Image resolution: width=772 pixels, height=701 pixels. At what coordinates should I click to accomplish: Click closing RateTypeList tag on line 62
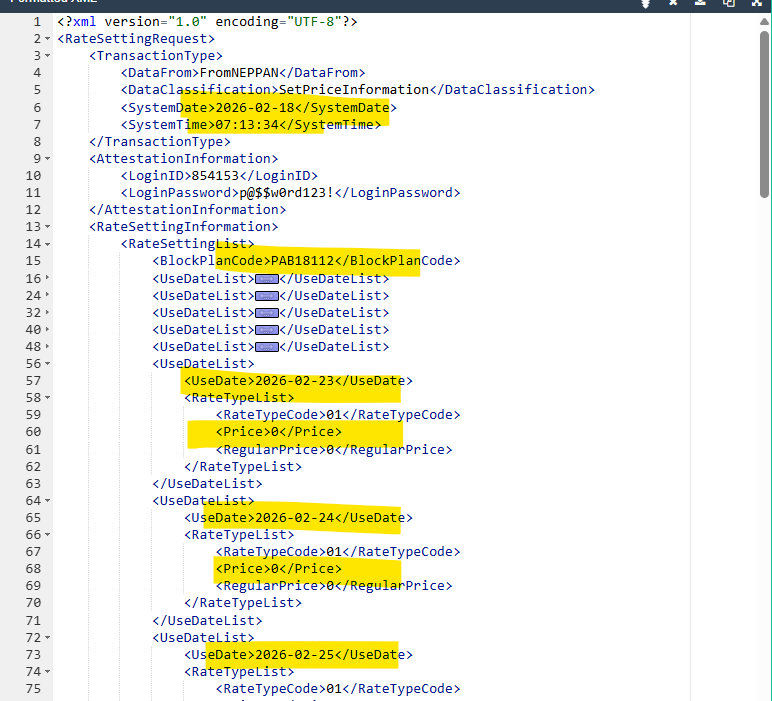pos(243,467)
